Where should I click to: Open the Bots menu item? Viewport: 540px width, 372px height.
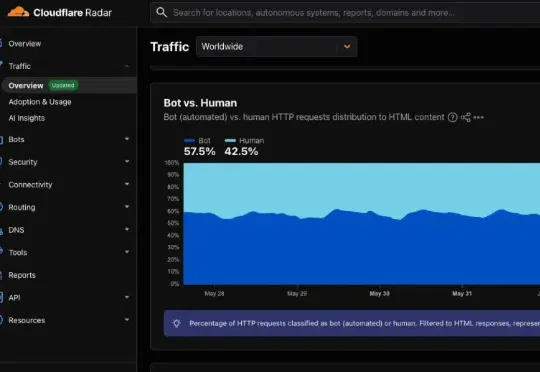click(x=16, y=140)
